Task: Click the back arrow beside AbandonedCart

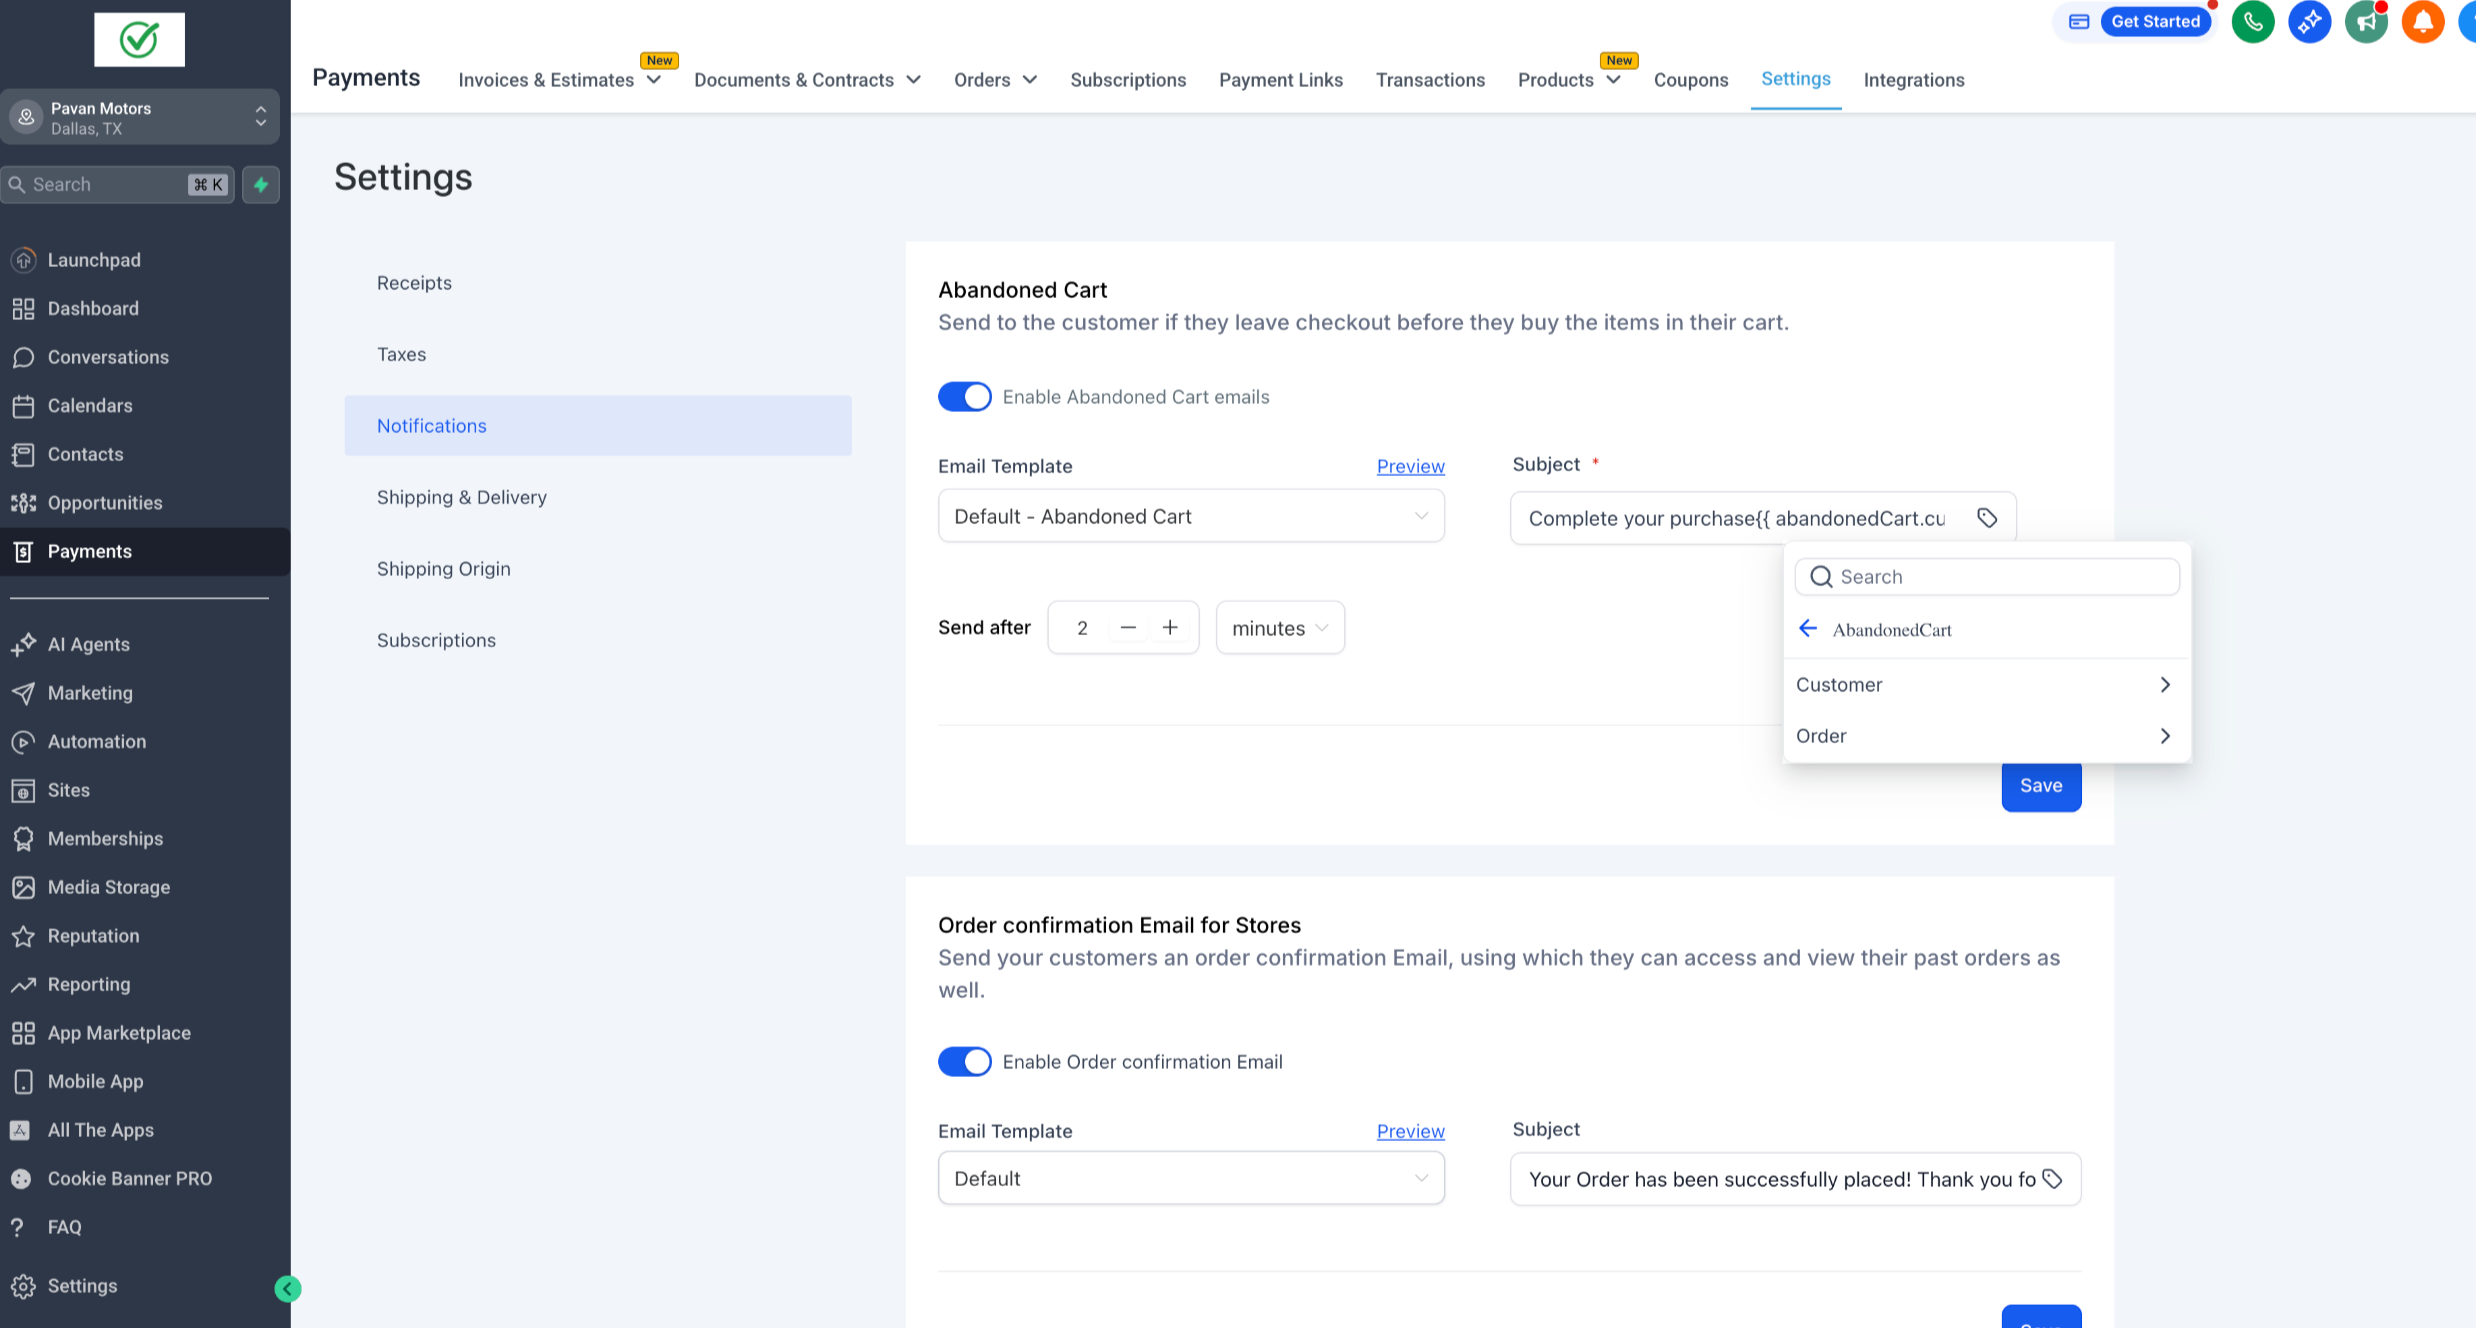Action: coord(1808,629)
